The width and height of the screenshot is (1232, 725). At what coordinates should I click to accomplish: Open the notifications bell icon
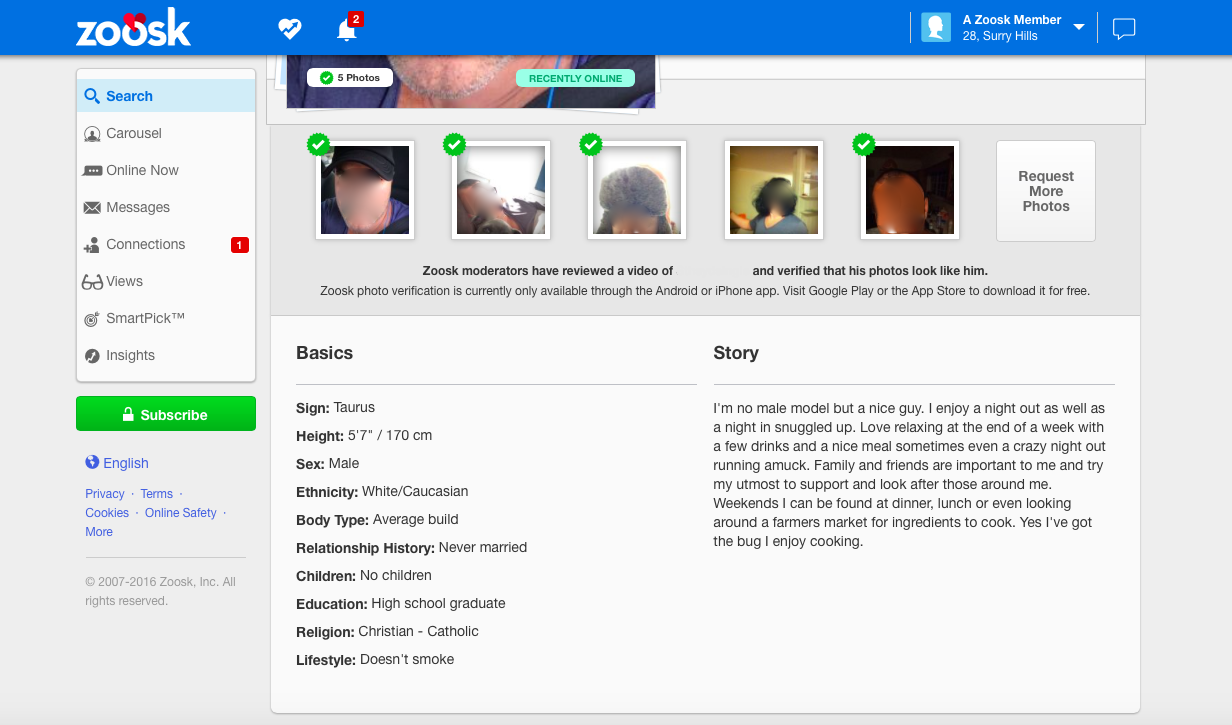[347, 30]
